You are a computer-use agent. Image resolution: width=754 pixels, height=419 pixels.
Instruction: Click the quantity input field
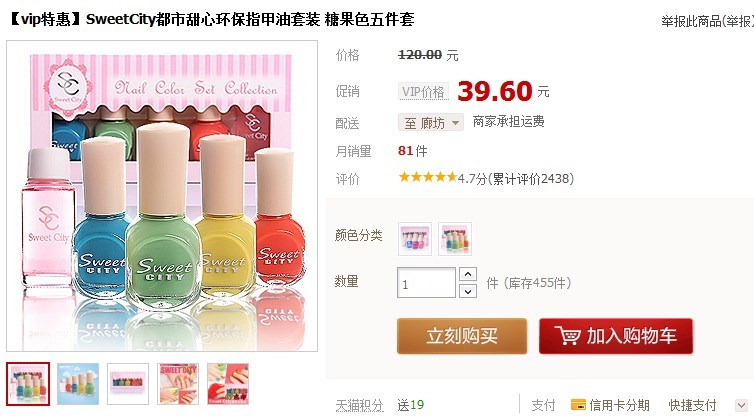426,283
